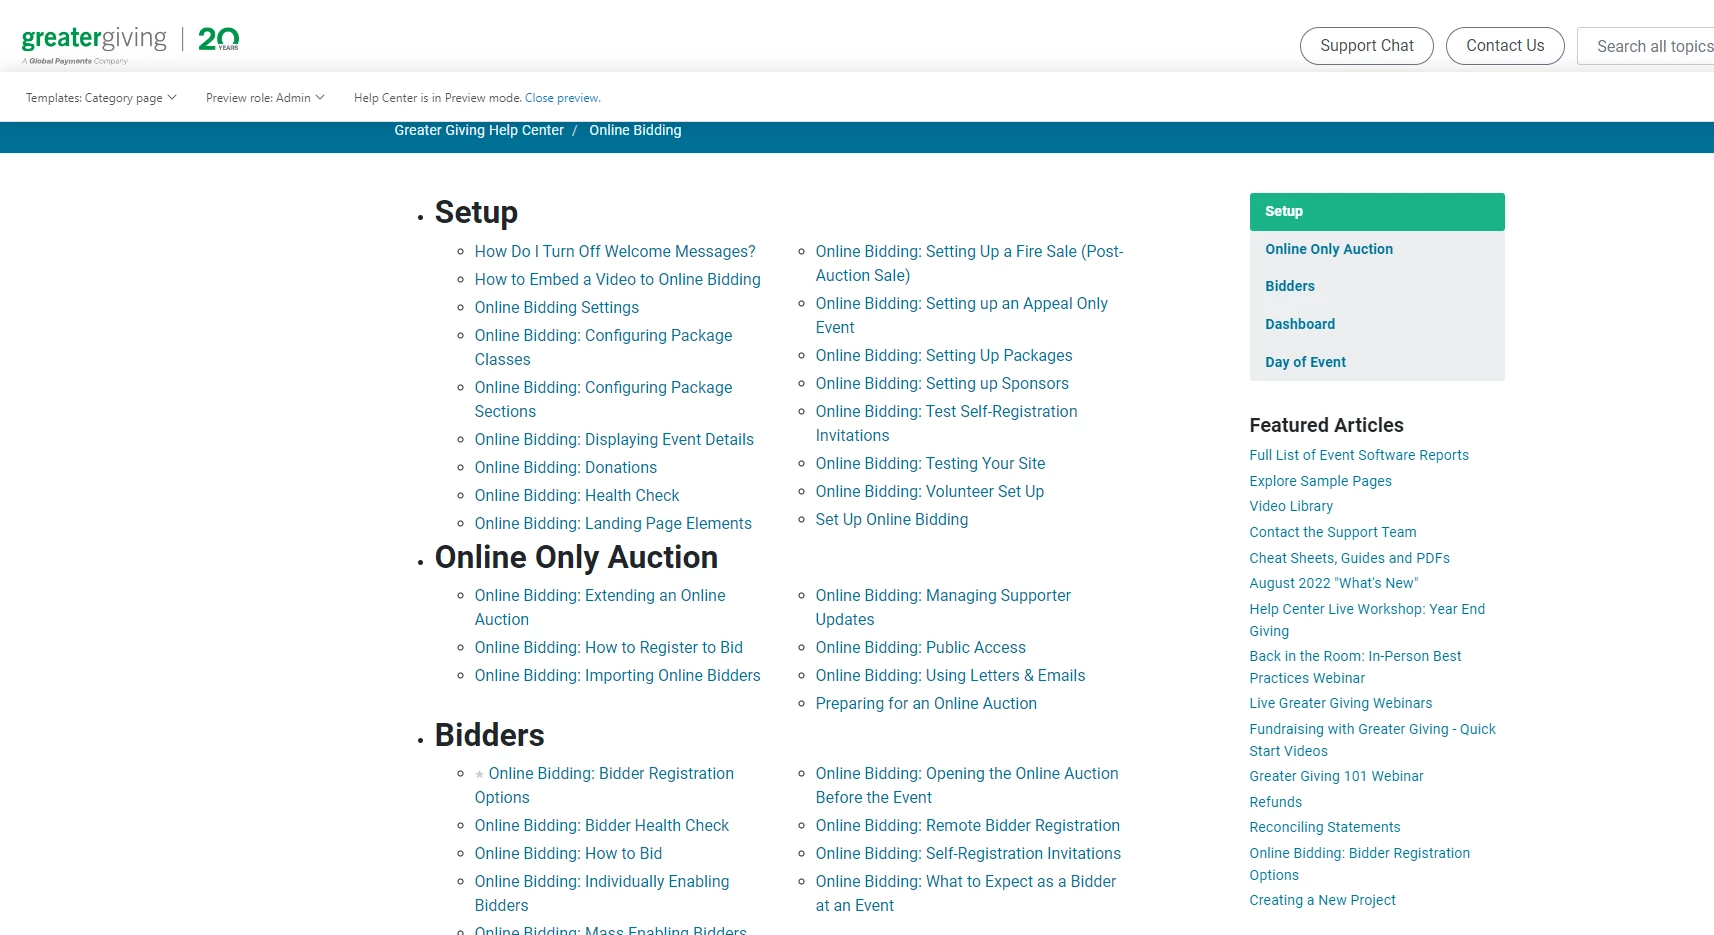1714x935 pixels.
Task: Open How to Embed a Video article
Action: pyautogui.click(x=617, y=280)
